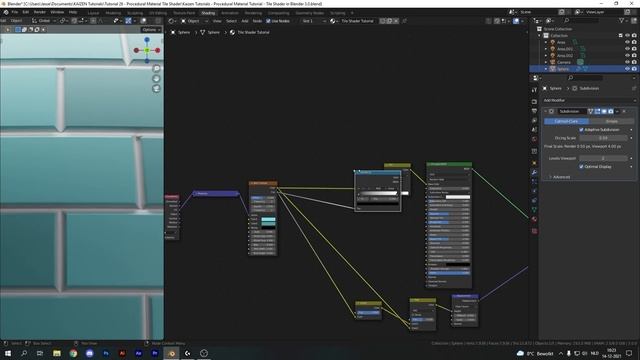
Task: Open the Edit menu
Action: [x=26, y=12]
